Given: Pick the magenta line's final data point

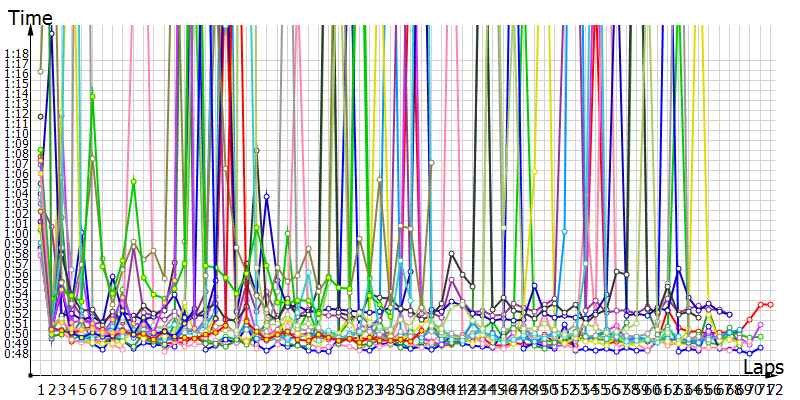Looking at the screenshot, I should pos(760,325).
